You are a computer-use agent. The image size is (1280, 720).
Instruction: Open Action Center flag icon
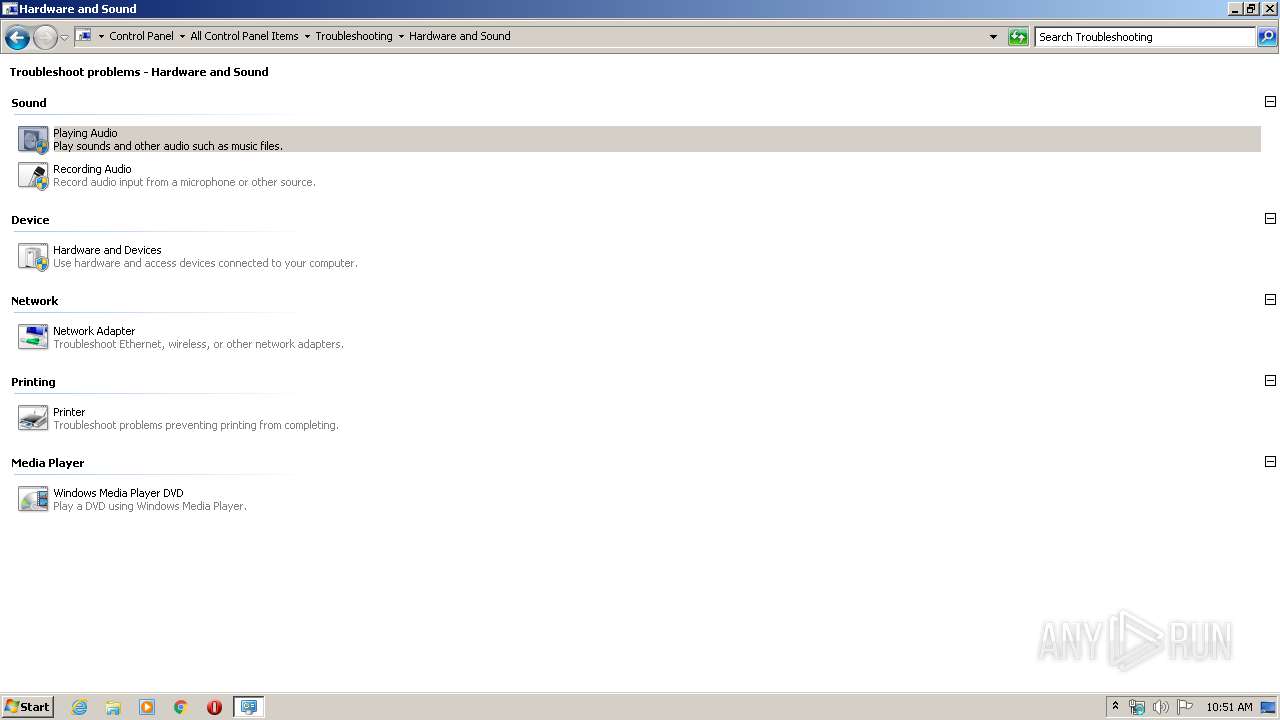tap(1185, 707)
